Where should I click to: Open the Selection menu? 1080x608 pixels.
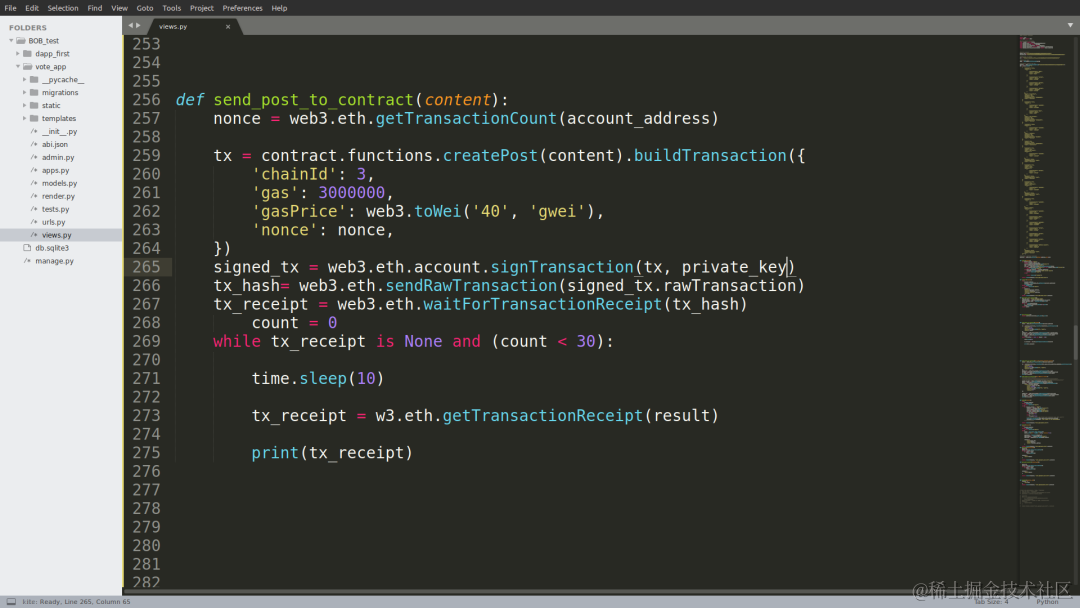(63, 8)
